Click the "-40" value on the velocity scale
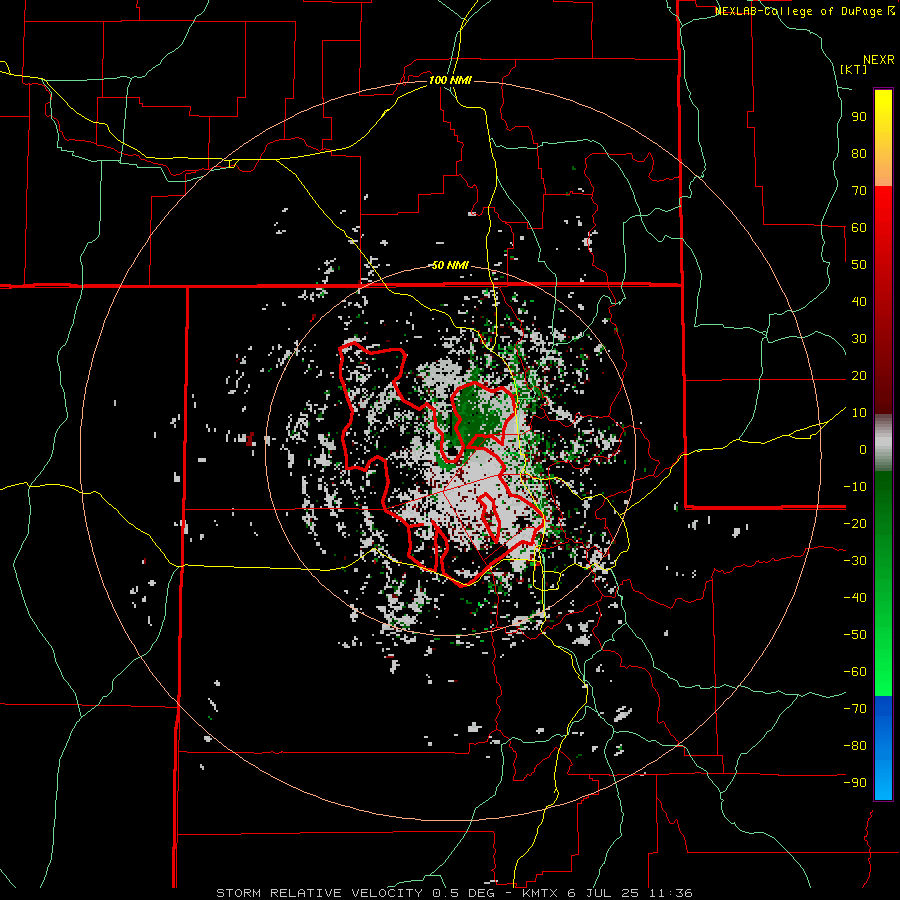This screenshot has height=900, width=900. [x=855, y=598]
